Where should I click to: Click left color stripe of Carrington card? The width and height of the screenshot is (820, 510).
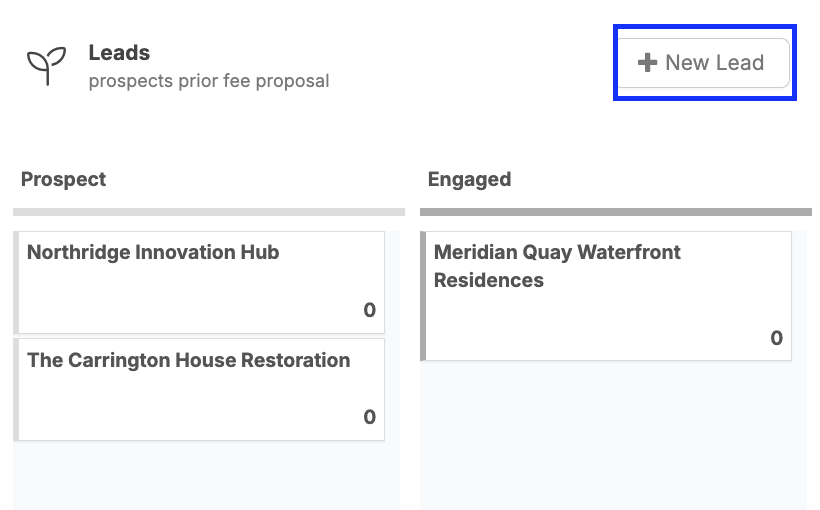point(16,389)
